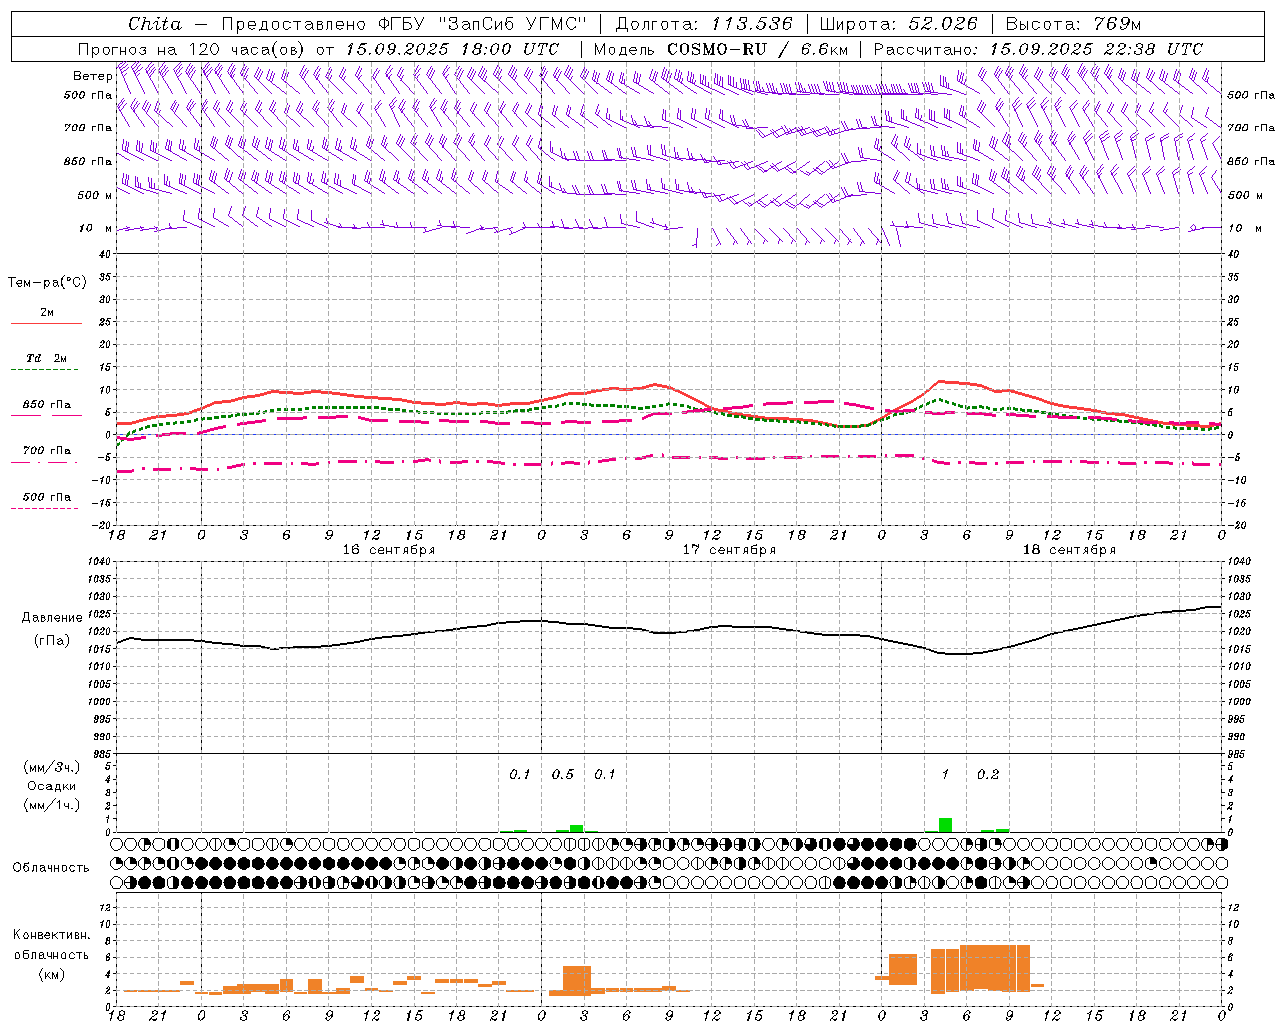Click the "(мм/1ч.)" precipitation unit label
1280x1024 pixels.
click(x=51, y=804)
